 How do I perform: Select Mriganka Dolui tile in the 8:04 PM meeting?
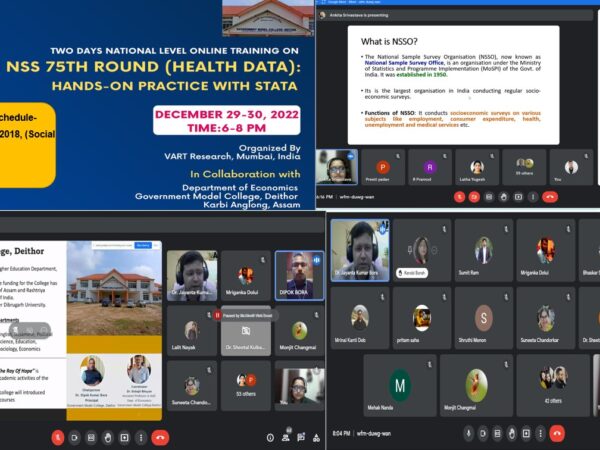[x=546, y=250]
